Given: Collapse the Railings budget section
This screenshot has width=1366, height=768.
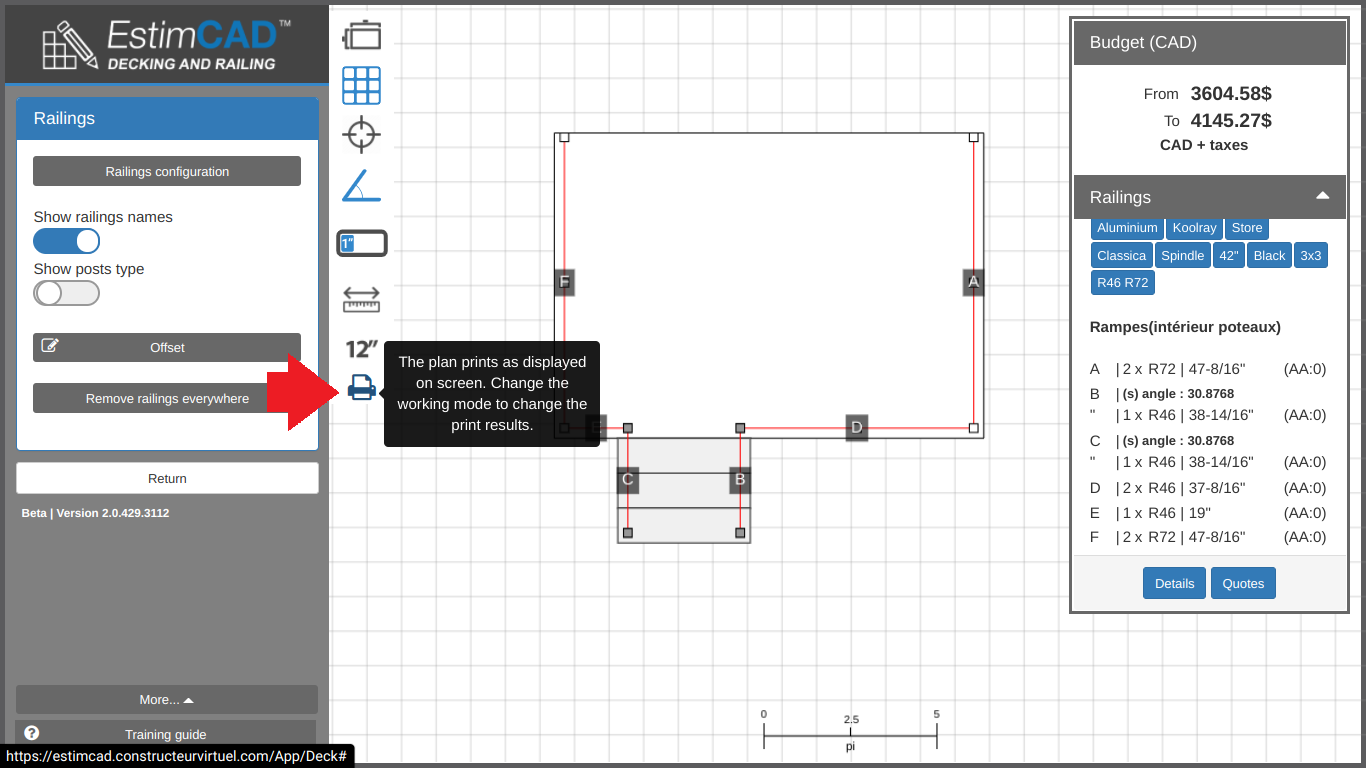Looking at the screenshot, I should click(x=1322, y=196).
